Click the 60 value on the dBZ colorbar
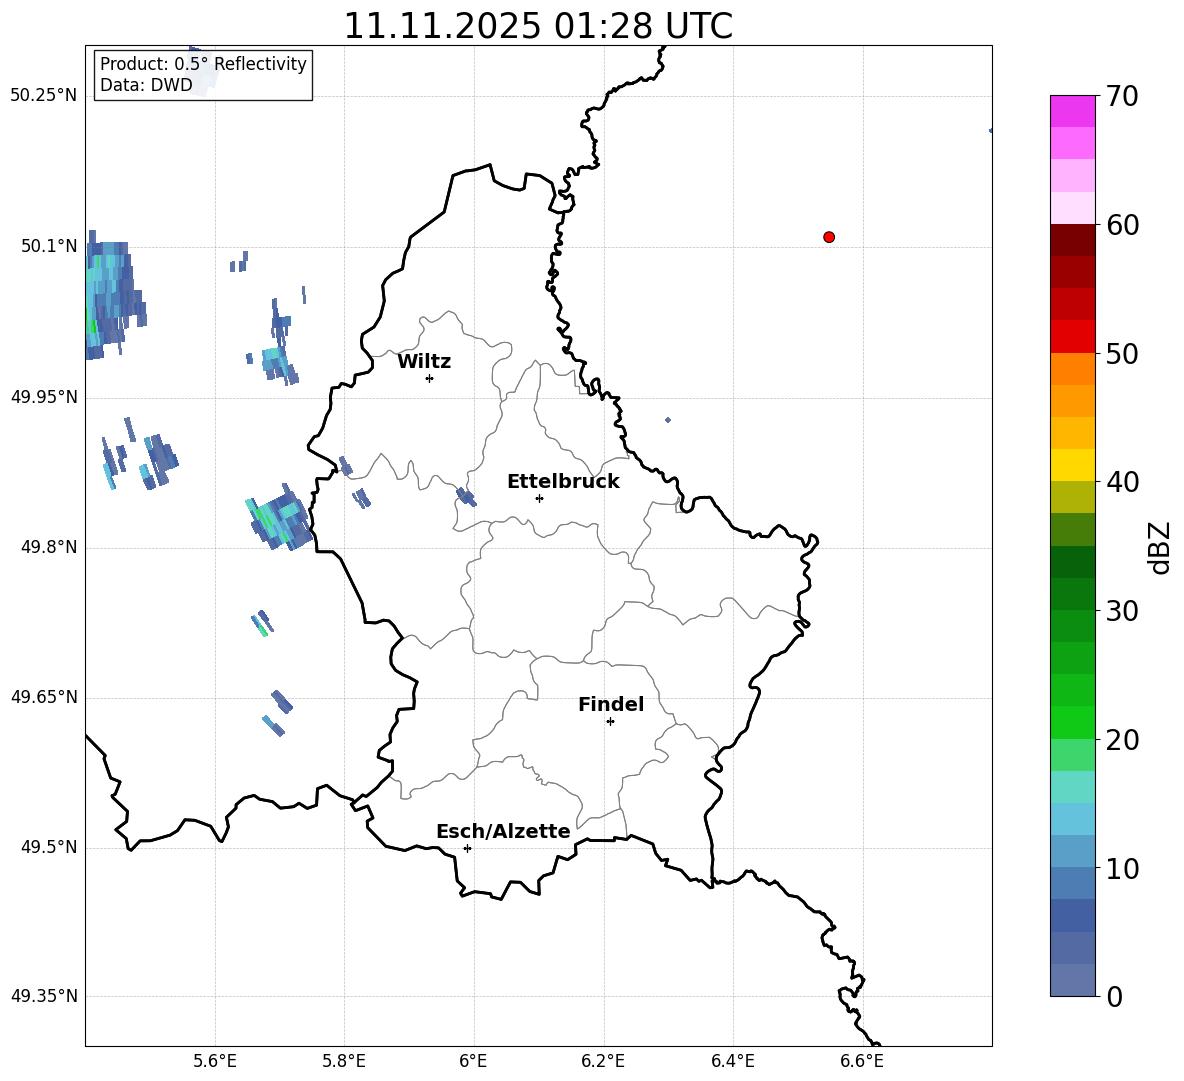This screenshot has width=1184, height=1081. (1122, 225)
